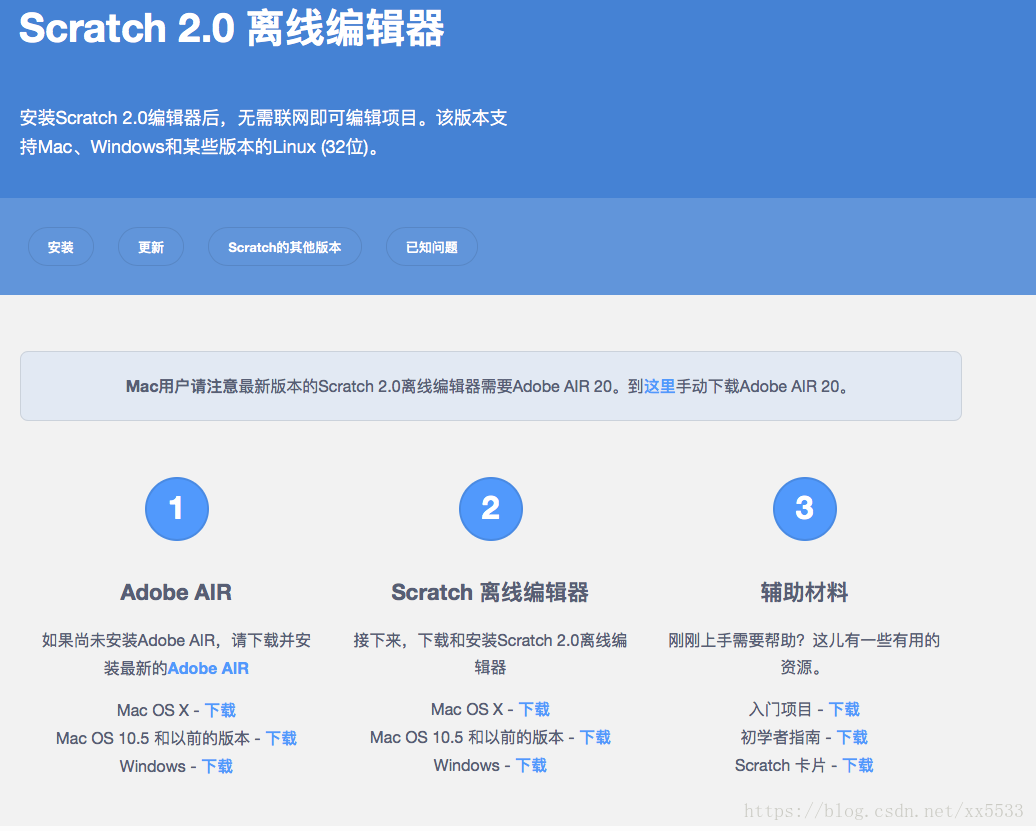Screen dimensions: 1036x831
Task: Download Adobe AIR for Mac OS 10.5
Action: [281, 738]
